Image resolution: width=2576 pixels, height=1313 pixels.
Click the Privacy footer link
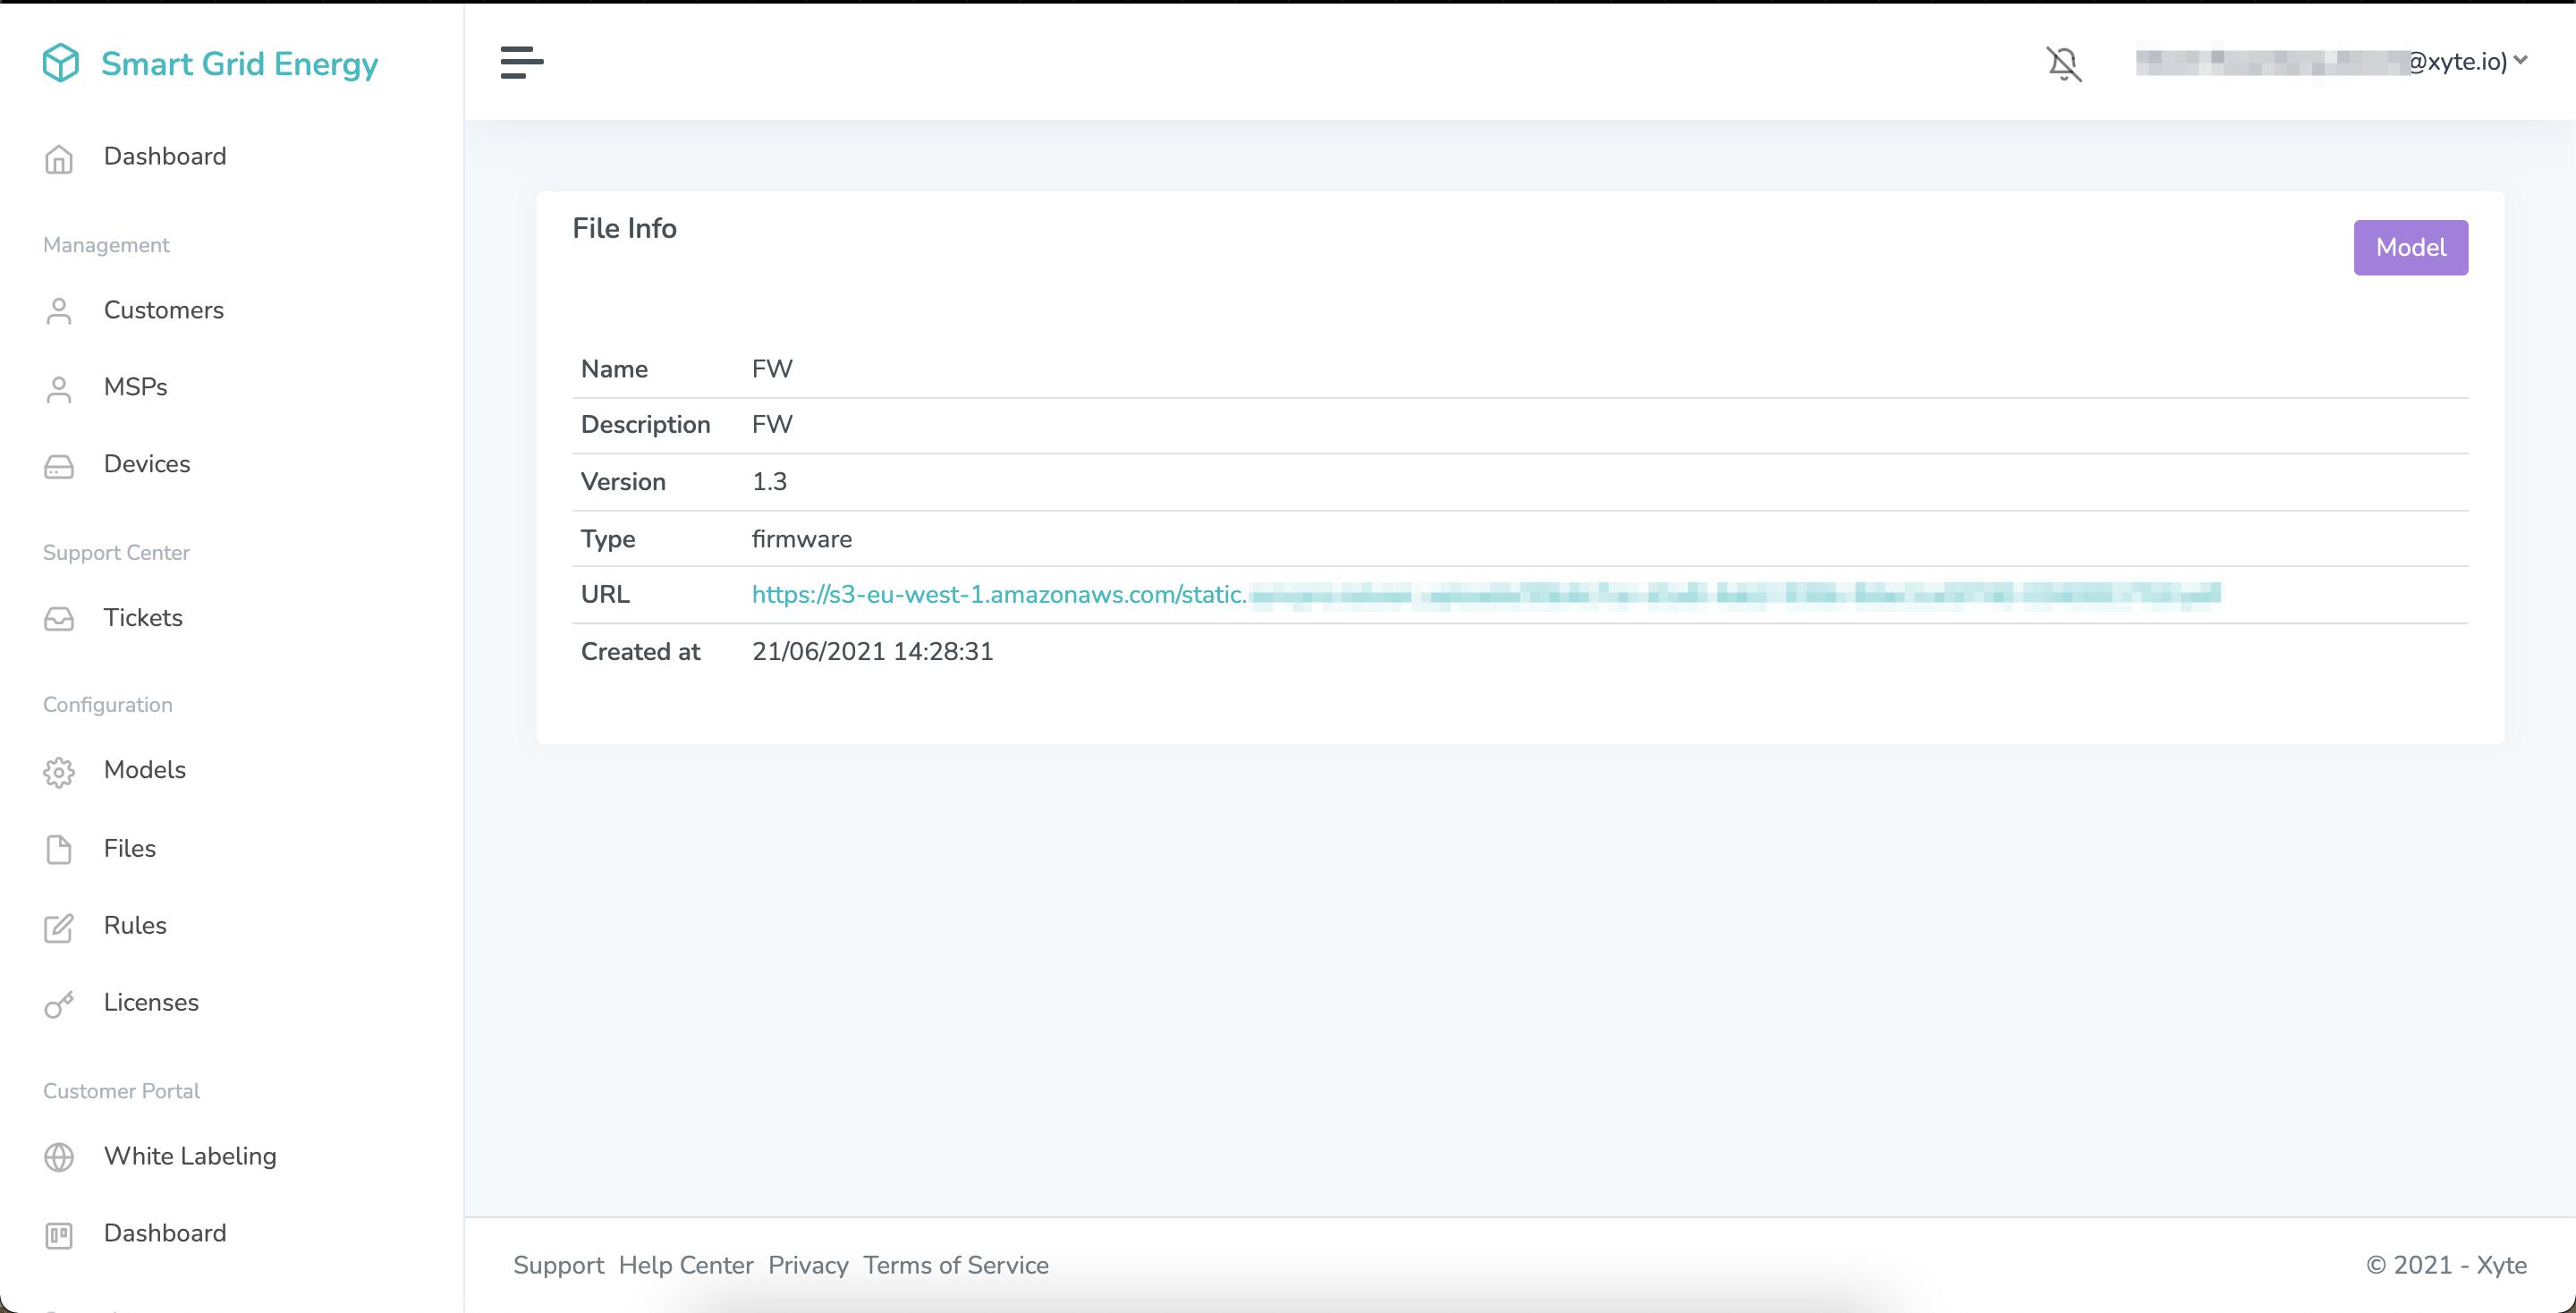[807, 1265]
